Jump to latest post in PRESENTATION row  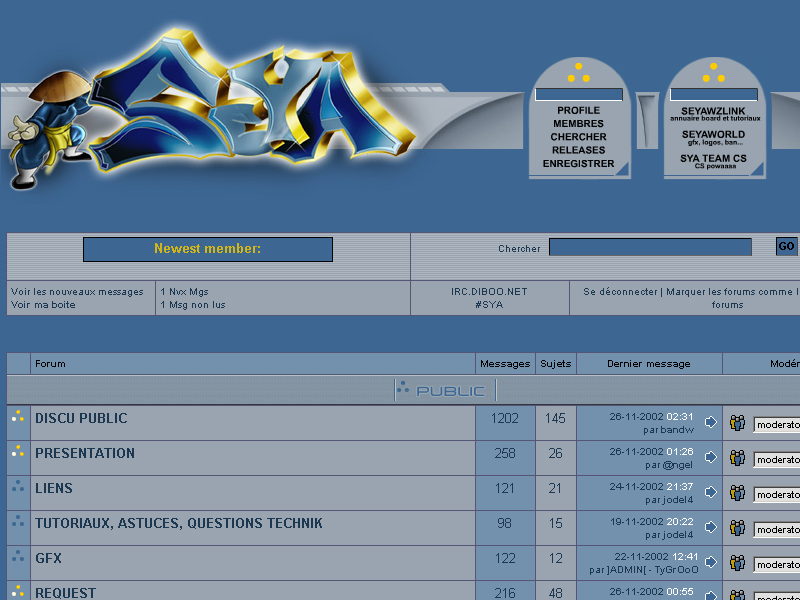click(x=711, y=458)
